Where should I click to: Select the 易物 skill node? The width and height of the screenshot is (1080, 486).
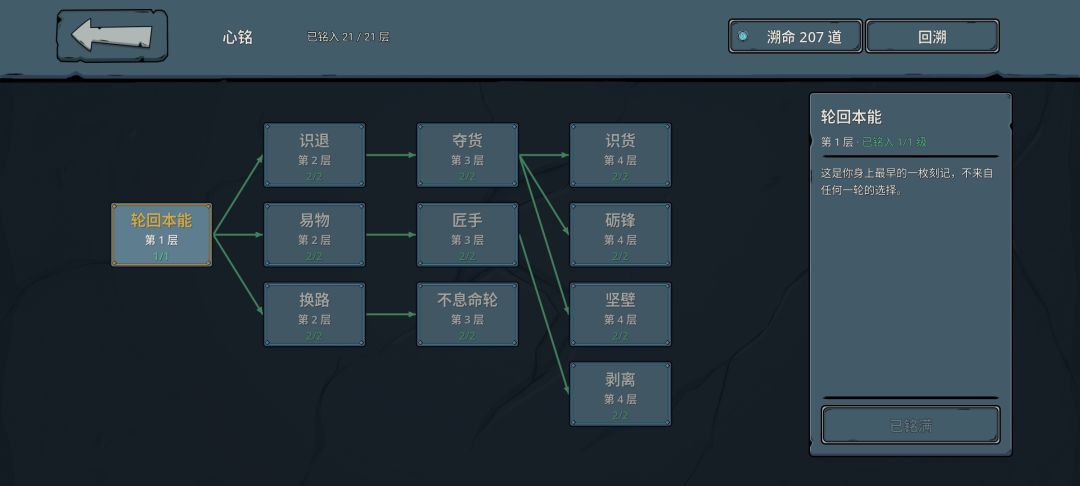(314, 235)
